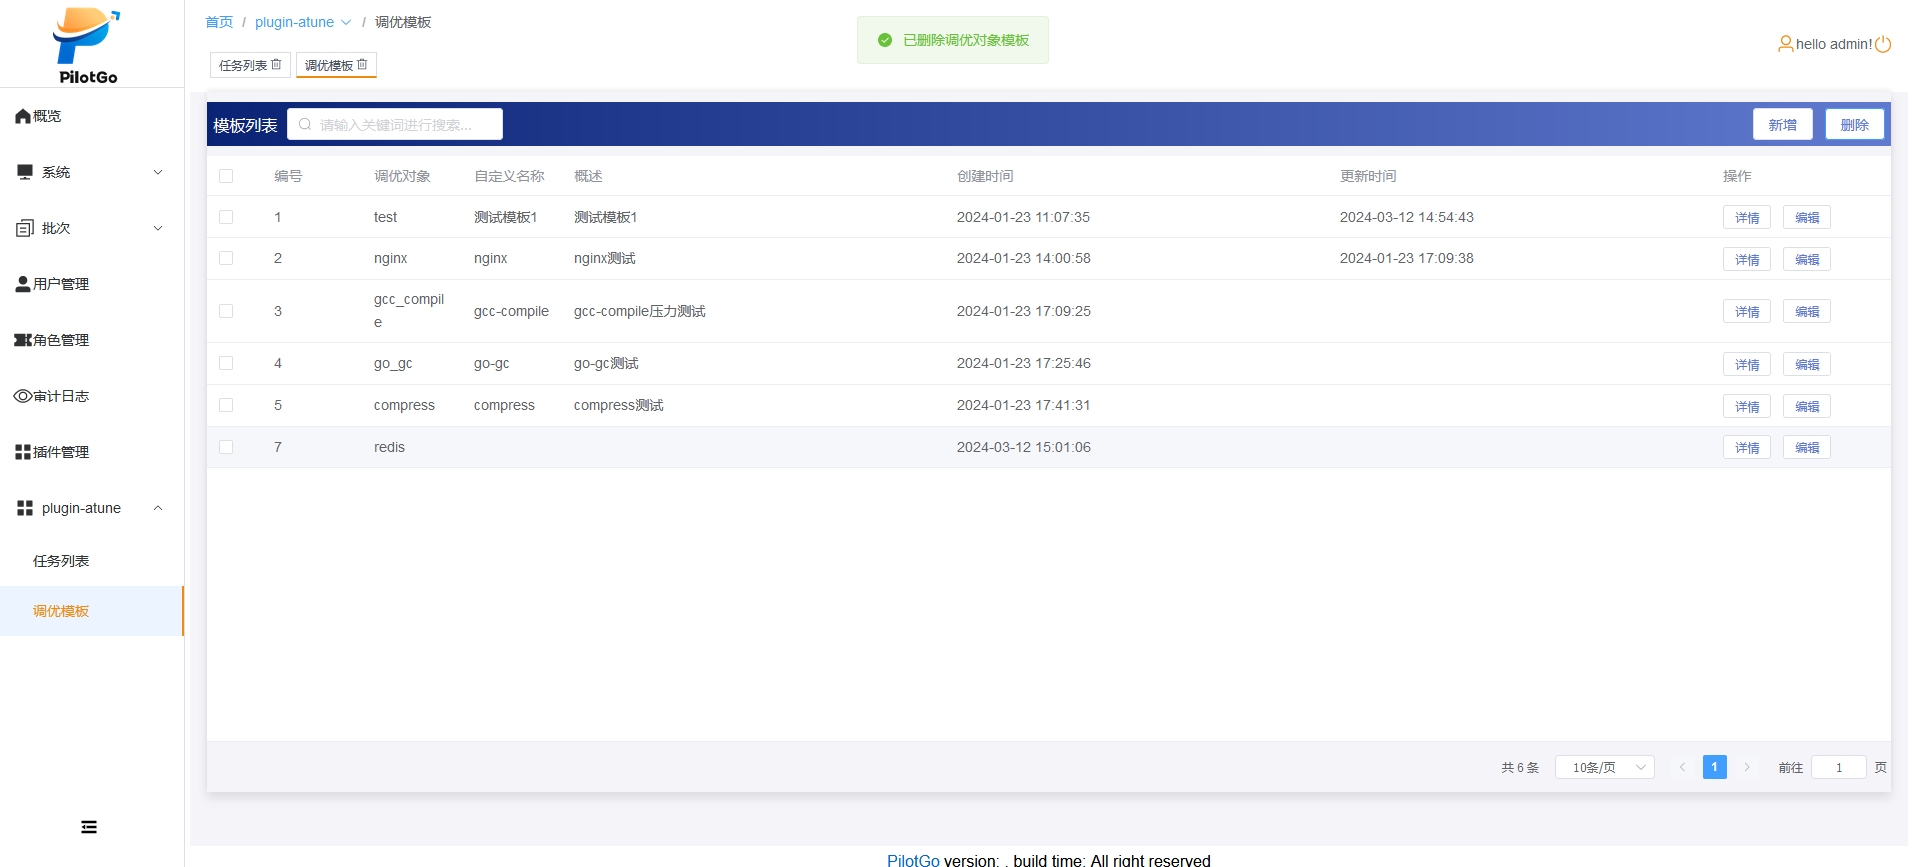Check the box for the nginx row

pyautogui.click(x=226, y=258)
